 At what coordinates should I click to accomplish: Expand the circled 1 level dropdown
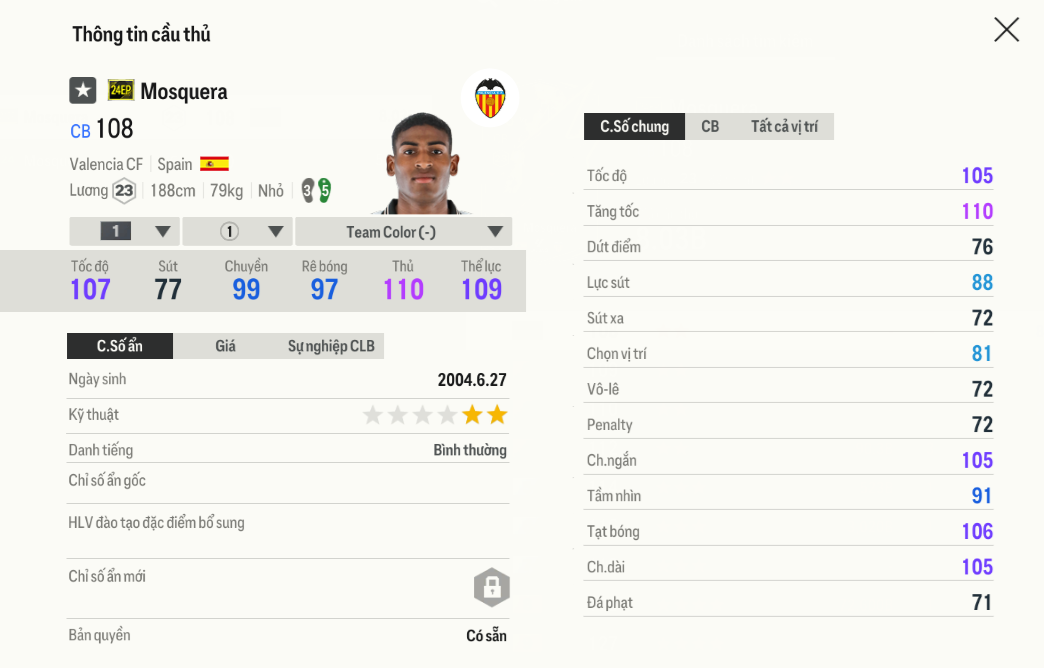238,232
